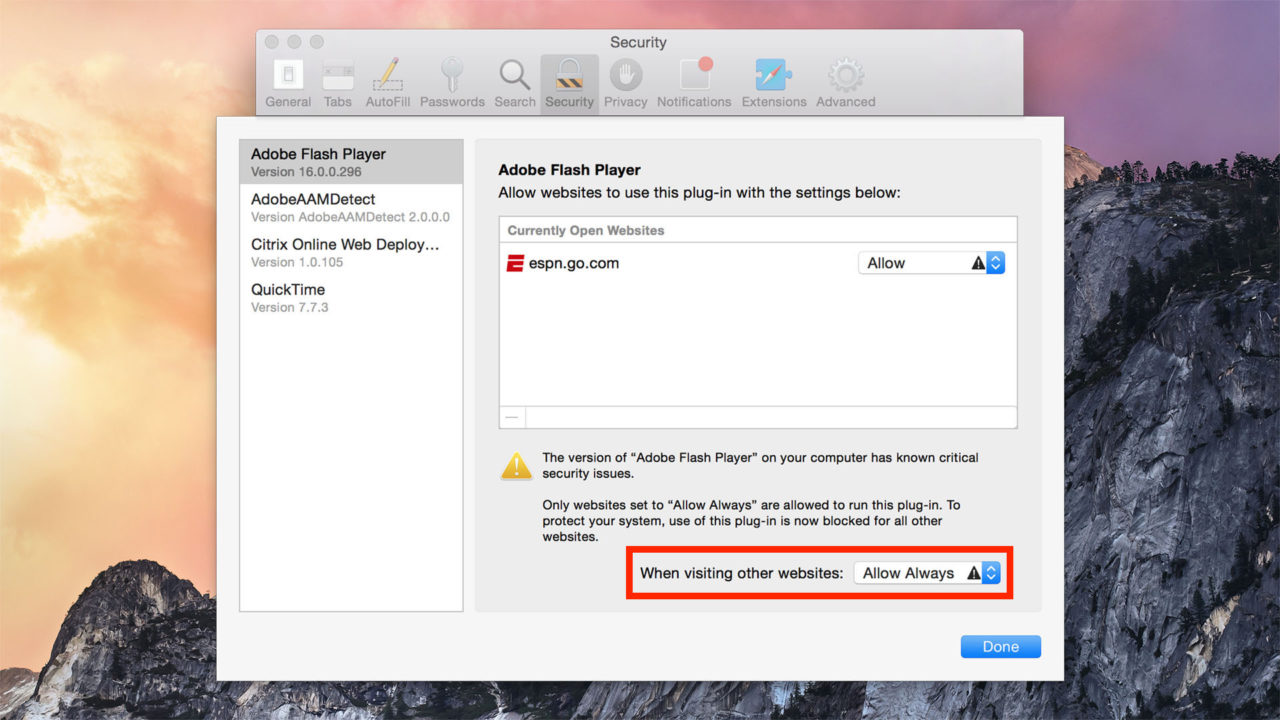Select the Security padlock icon
1280x720 pixels.
pos(570,76)
